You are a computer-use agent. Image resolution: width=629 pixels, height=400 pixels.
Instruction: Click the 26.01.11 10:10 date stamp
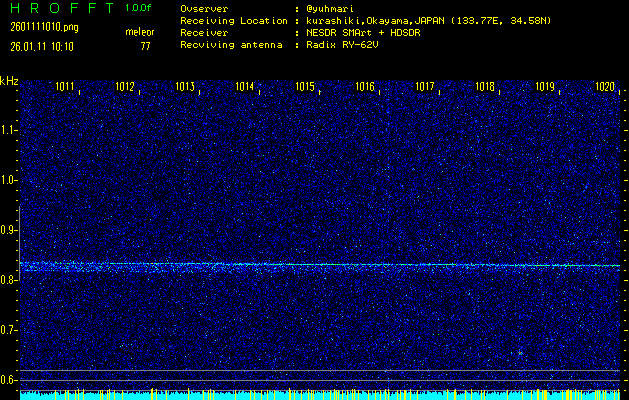tap(44, 46)
